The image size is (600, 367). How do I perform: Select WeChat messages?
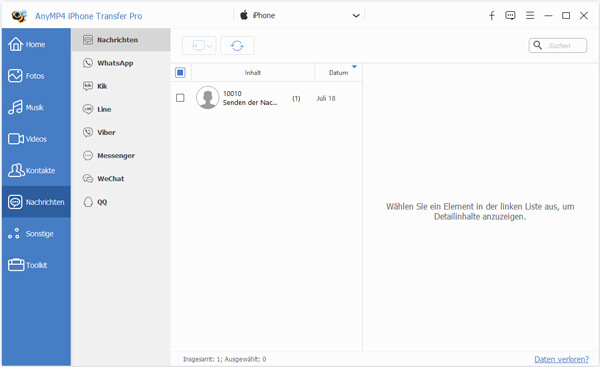click(121, 178)
